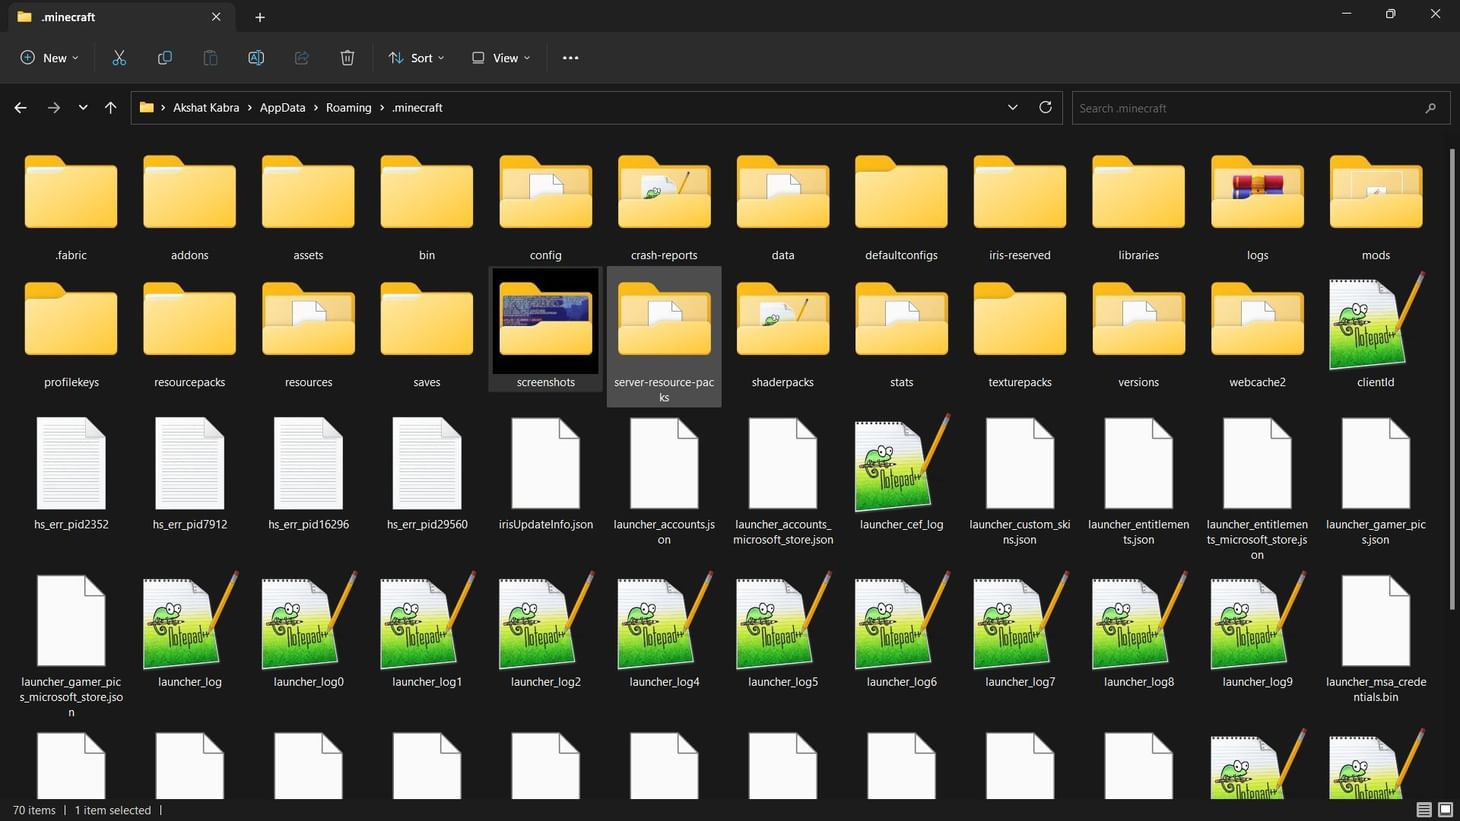Copy the selected folder via toolbar
This screenshot has width=1460, height=821.
(164, 57)
